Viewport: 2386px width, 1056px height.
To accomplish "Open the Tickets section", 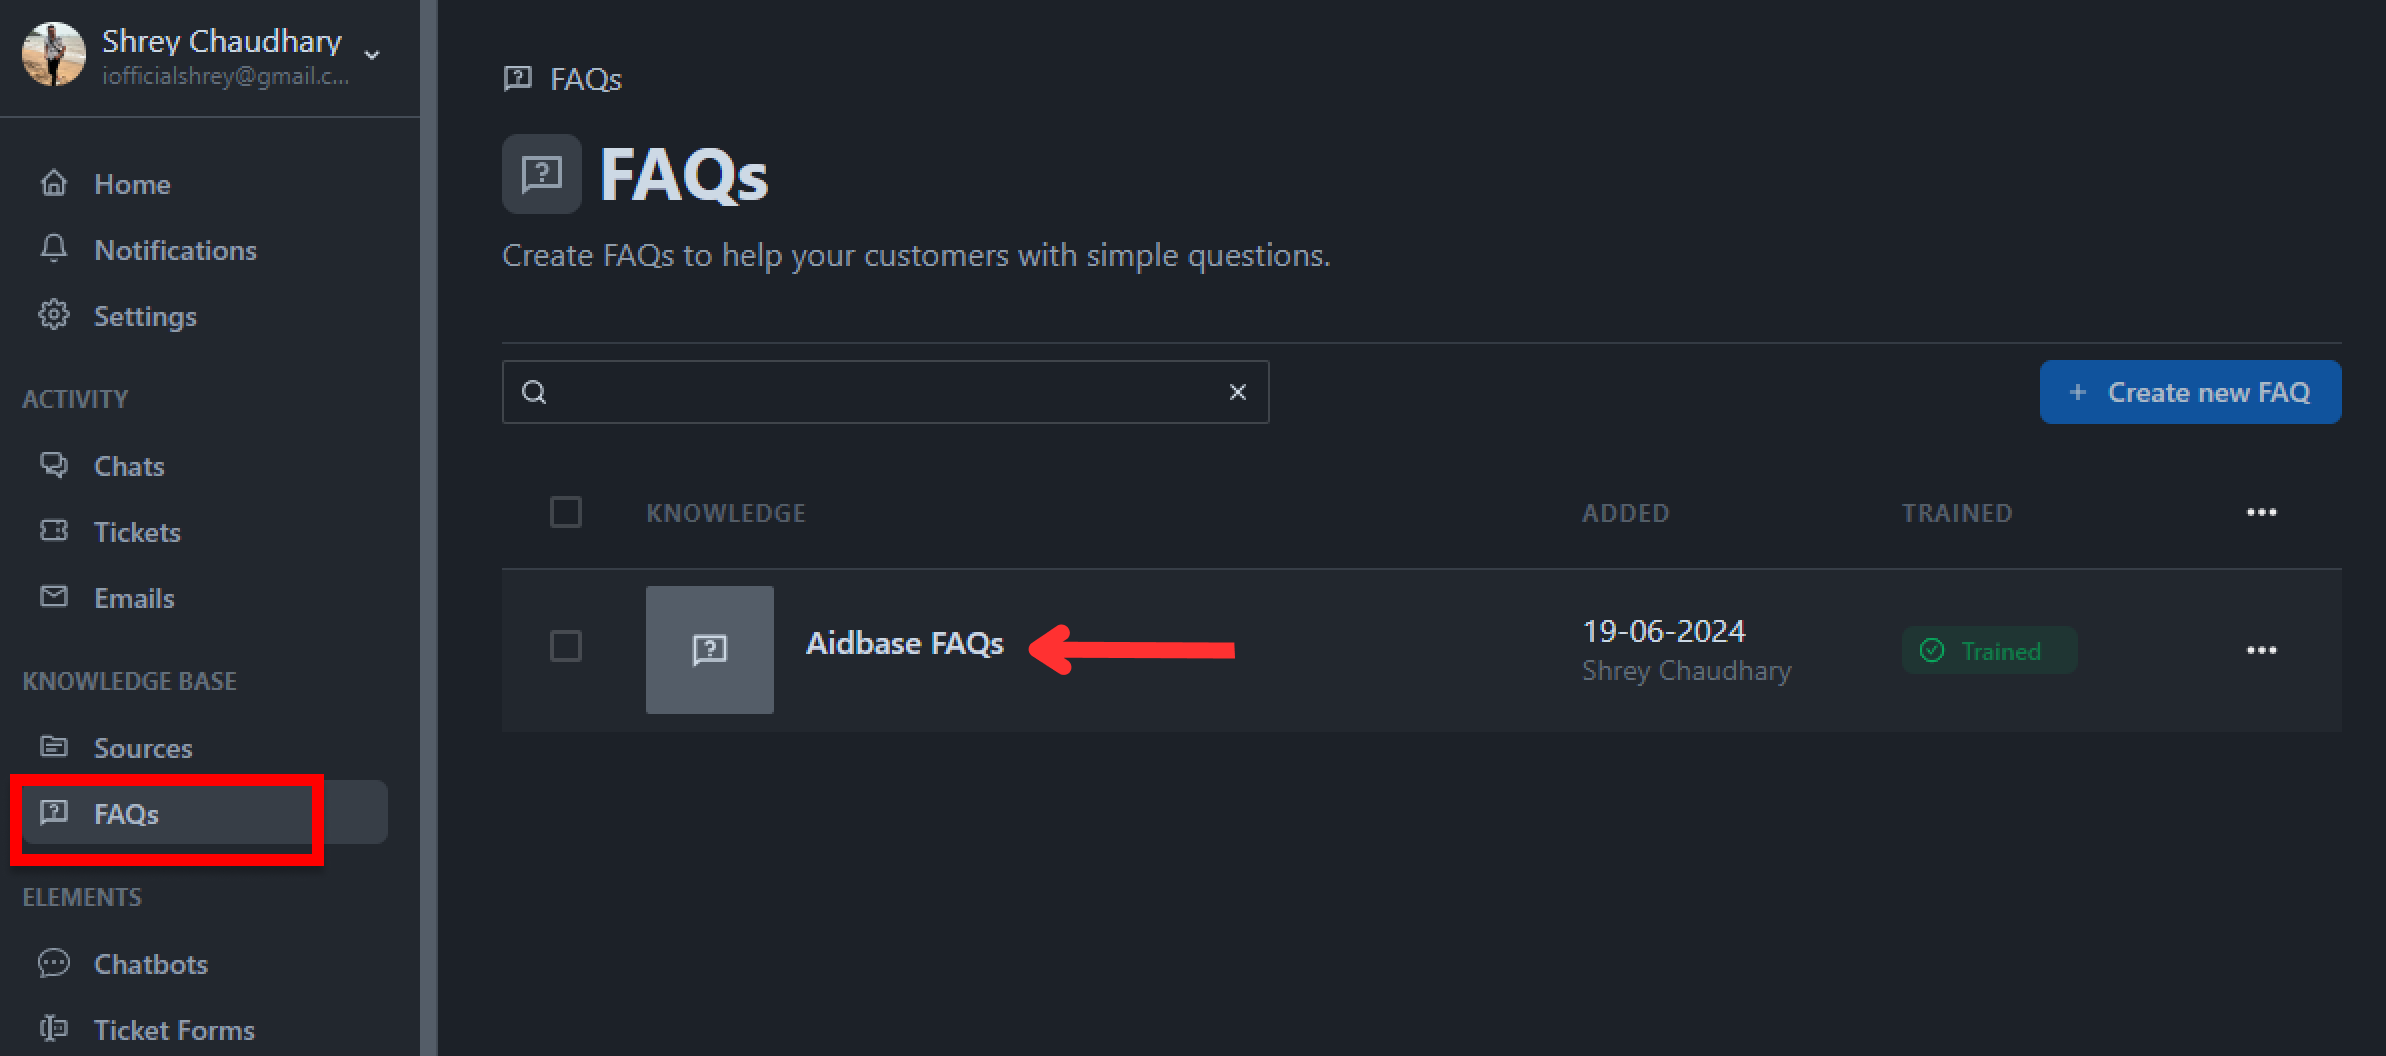I will point(137,531).
